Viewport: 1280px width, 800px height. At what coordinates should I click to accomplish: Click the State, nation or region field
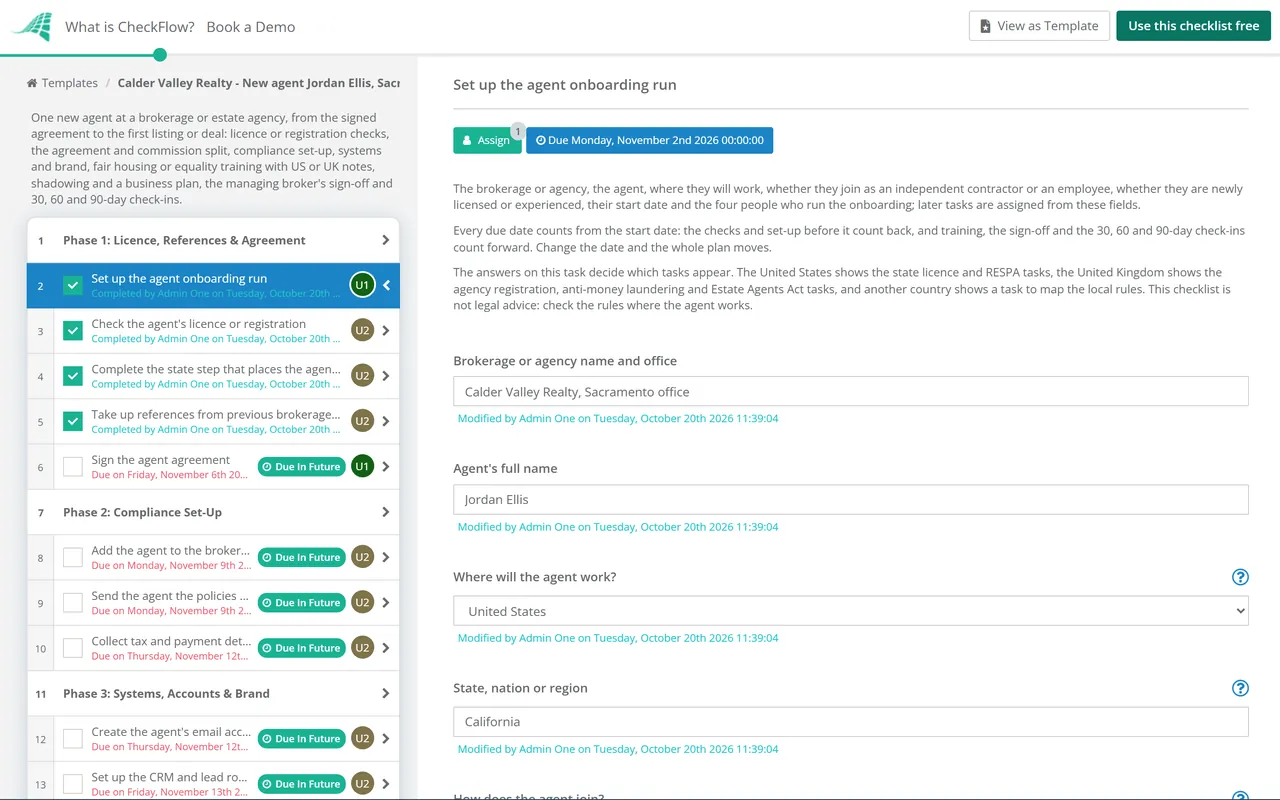[x=851, y=722]
